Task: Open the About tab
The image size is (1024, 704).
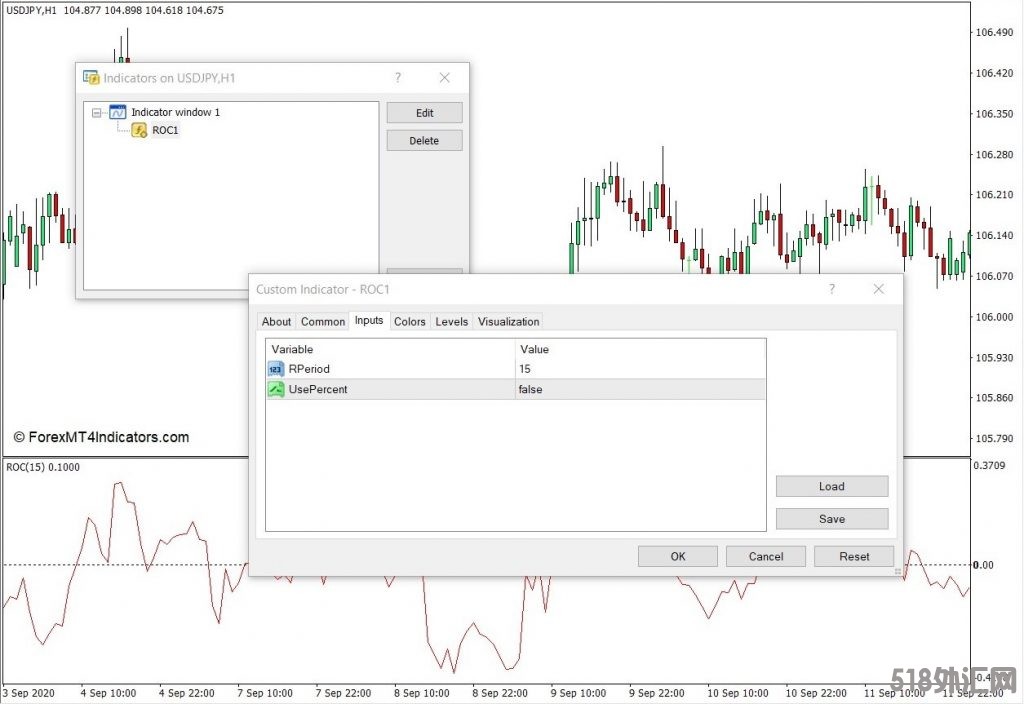Action: (276, 321)
